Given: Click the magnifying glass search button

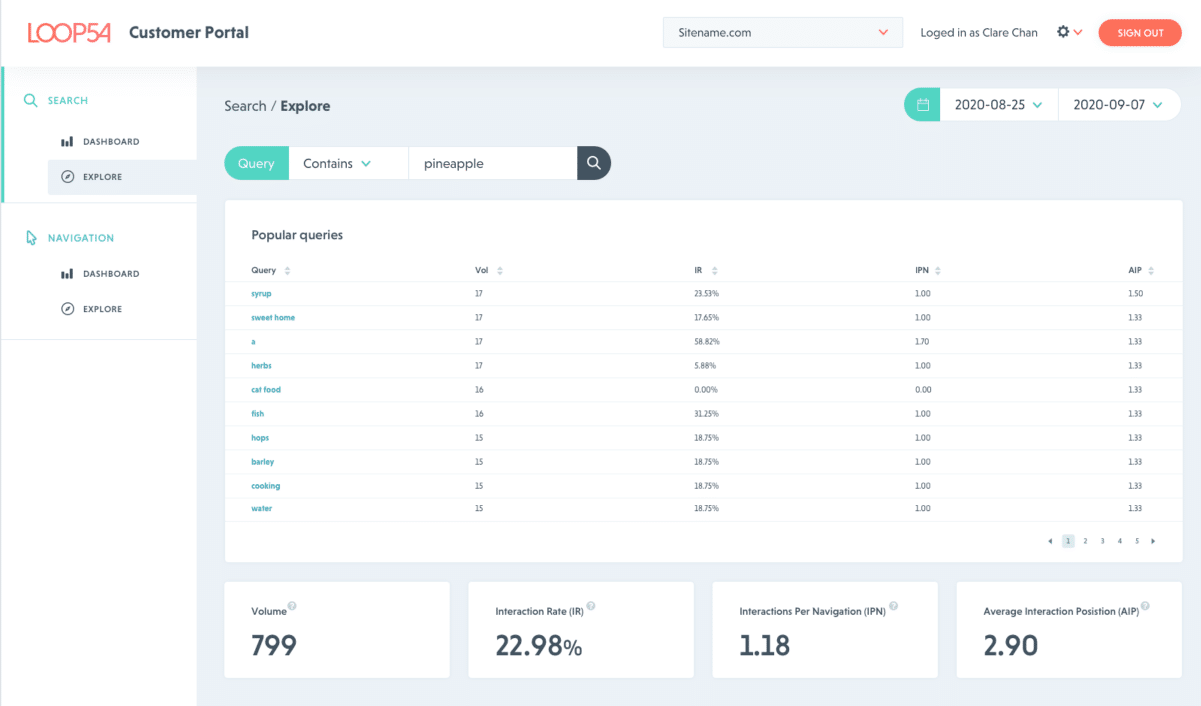Looking at the screenshot, I should [x=593, y=163].
